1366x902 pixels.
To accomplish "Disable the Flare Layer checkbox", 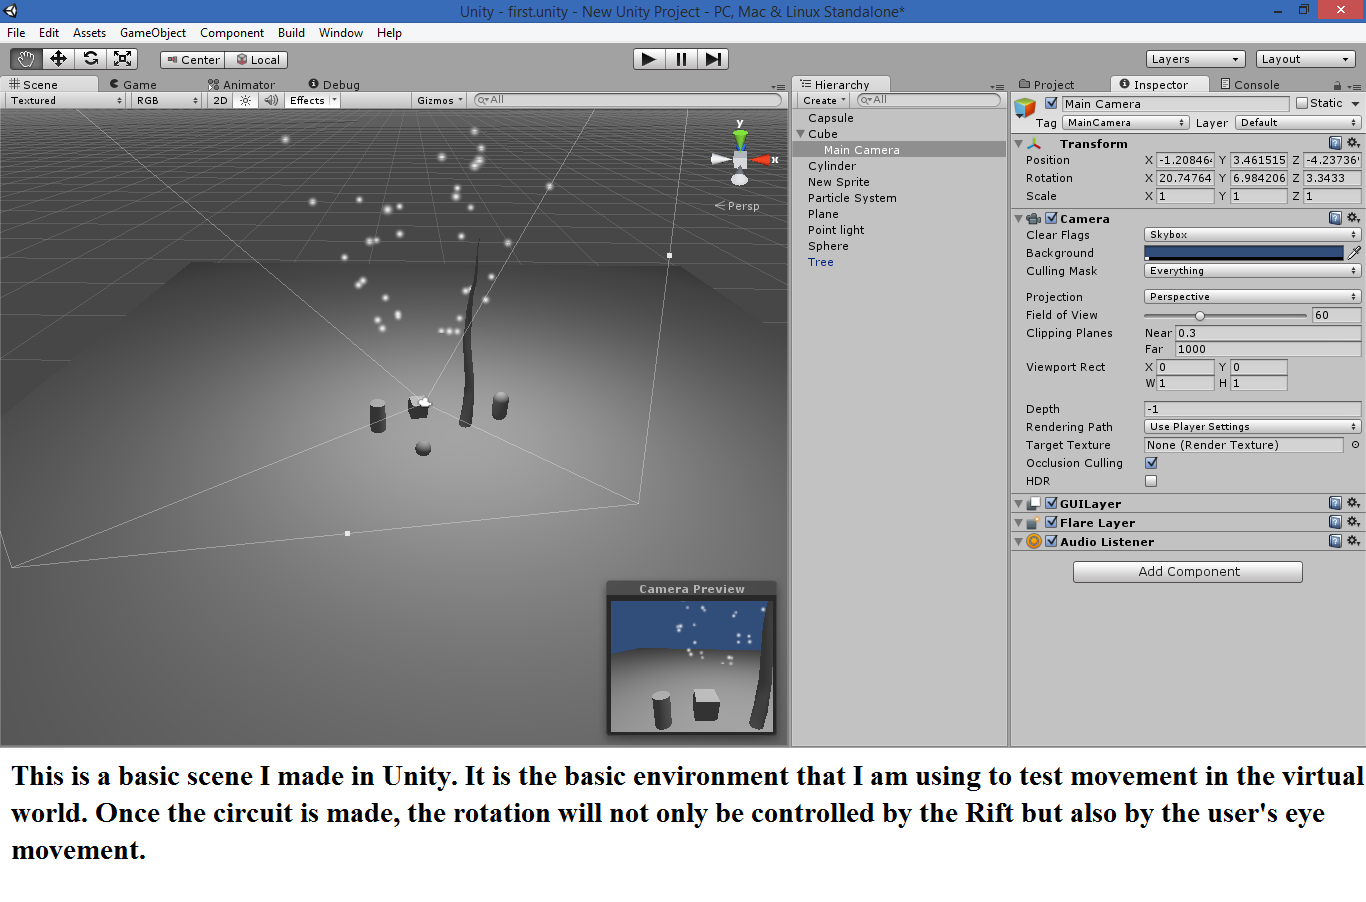I will tap(1051, 522).
